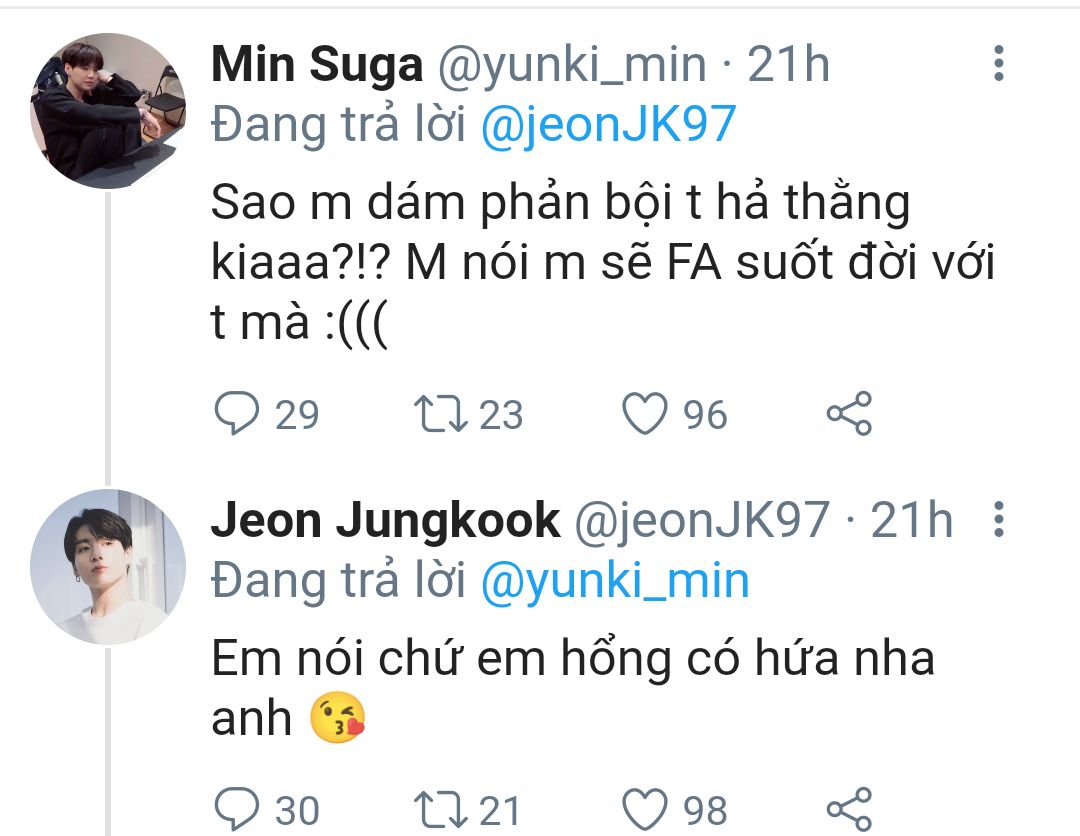The width and height of the screenshot is (1080, 836).
Task: Open Jungkook's reply tweet text
Action: coord(570,660)
